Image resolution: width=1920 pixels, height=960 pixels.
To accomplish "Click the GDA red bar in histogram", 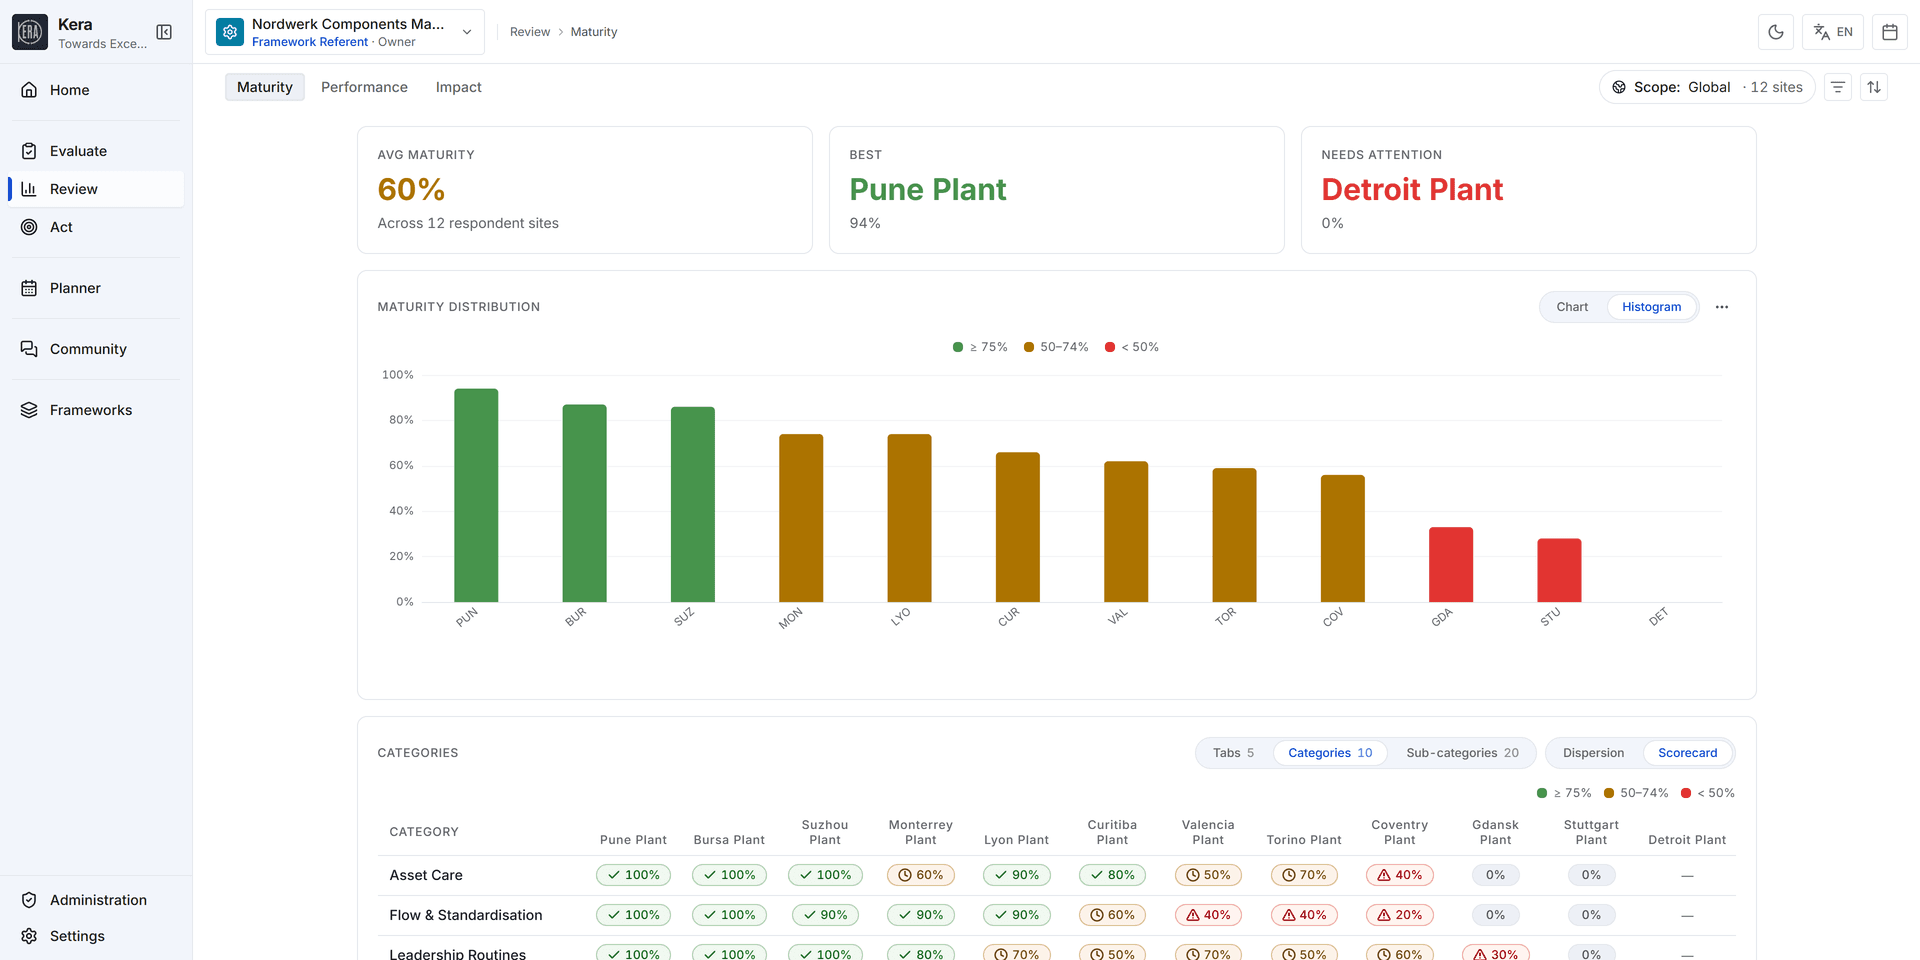I will click(1451, 564).
